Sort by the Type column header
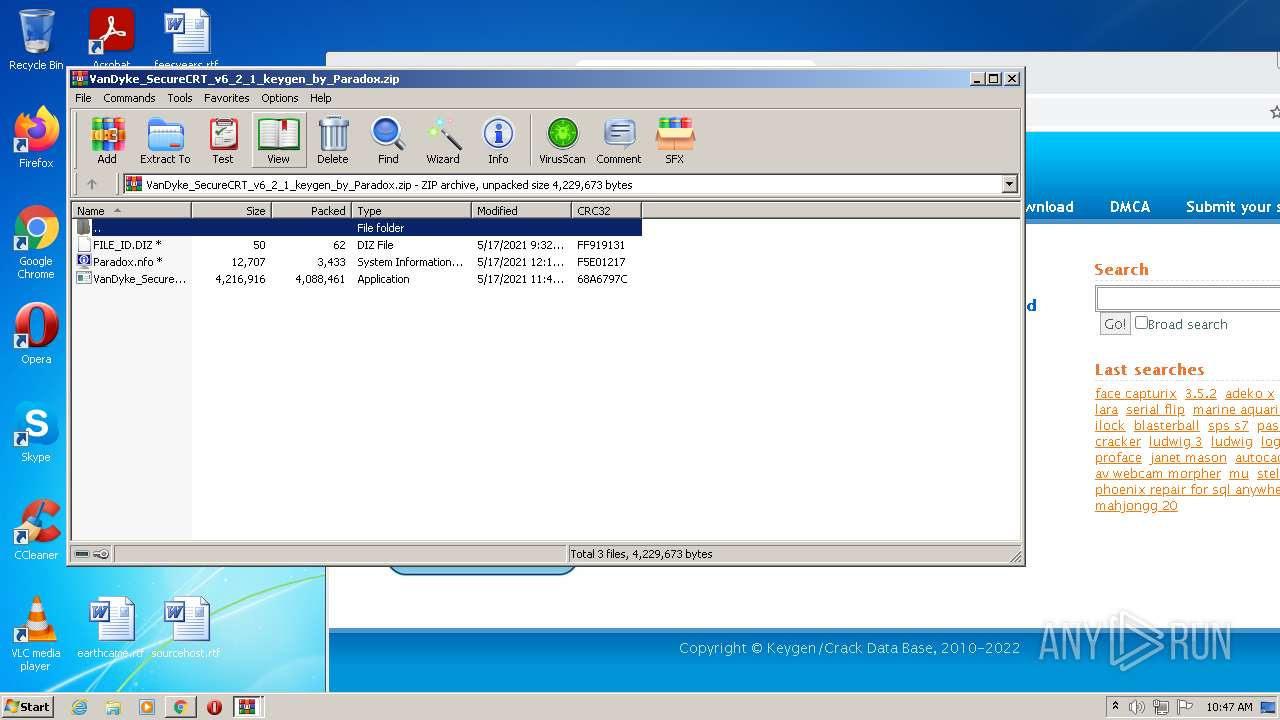This screenshot has width=1280, height=720. [412, 210]
